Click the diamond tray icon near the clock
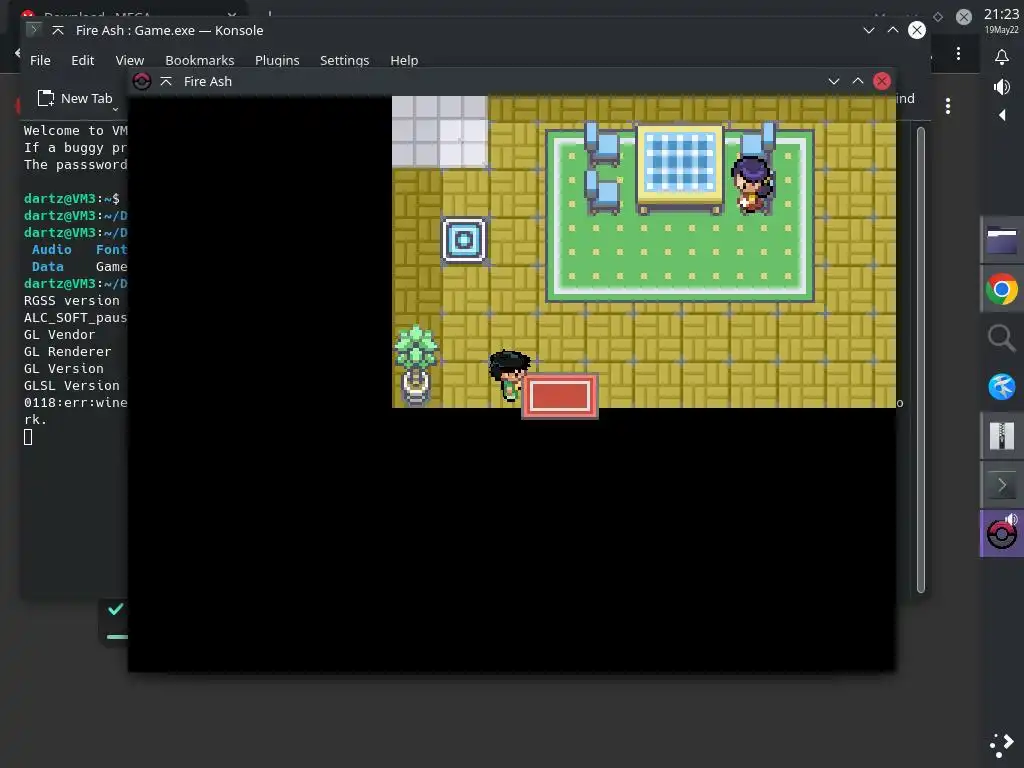Viewport: 1024px width, 768px height. coord(938,17)
